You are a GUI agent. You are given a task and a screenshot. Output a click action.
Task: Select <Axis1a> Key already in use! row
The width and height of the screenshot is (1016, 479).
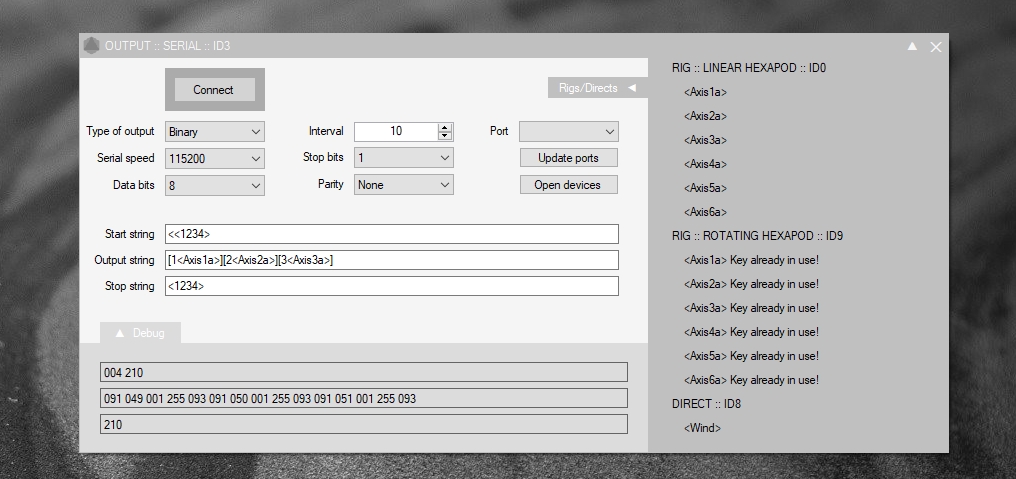pyautogui.click(x=751, y=260)
